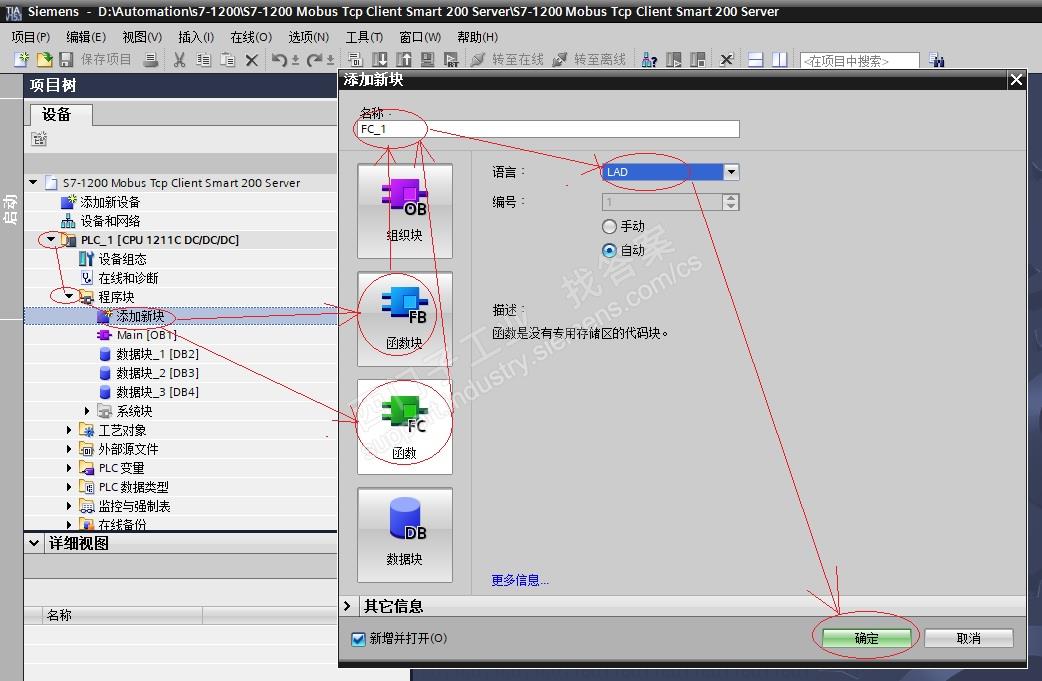This screenshot has height=681, width=1042.
Task: Expand the 工艺对象 folder arrow
Action: (69, 430)
